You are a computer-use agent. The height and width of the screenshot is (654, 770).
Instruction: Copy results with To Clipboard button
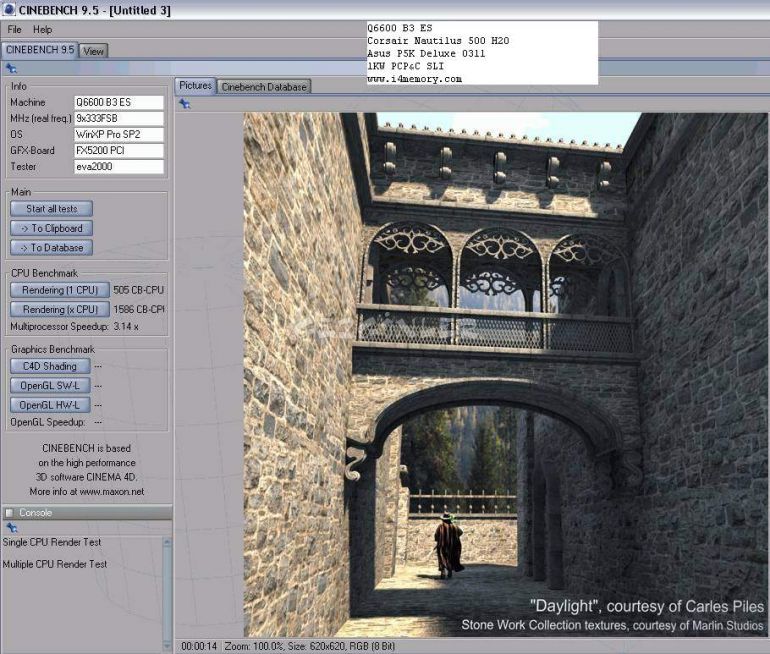click(x=51, y=228)
